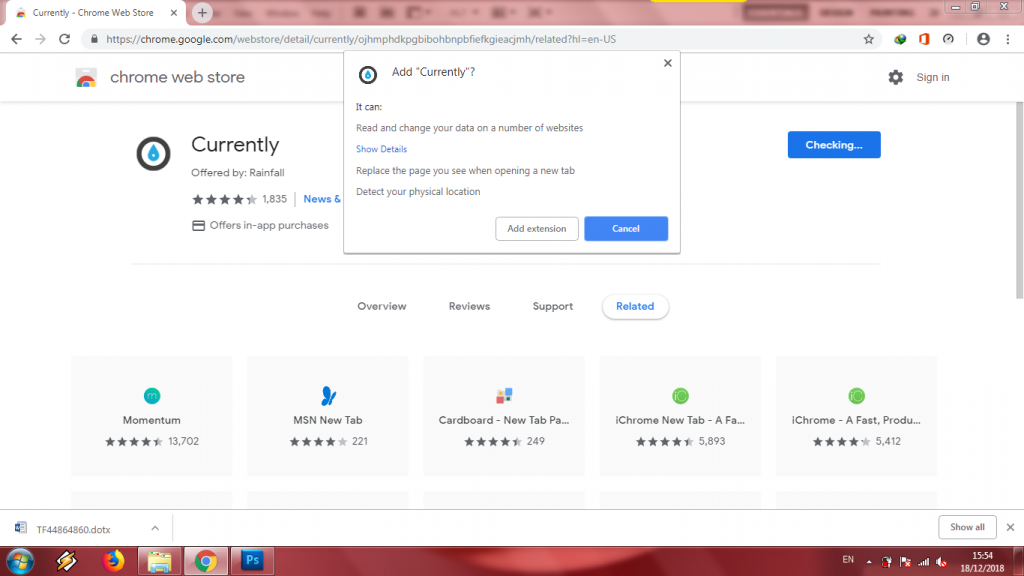Image resolution: width=1024 pixels, height=576 pixels.
Task: Click the blue Checking... button
Action: click(x=834, y=145)
